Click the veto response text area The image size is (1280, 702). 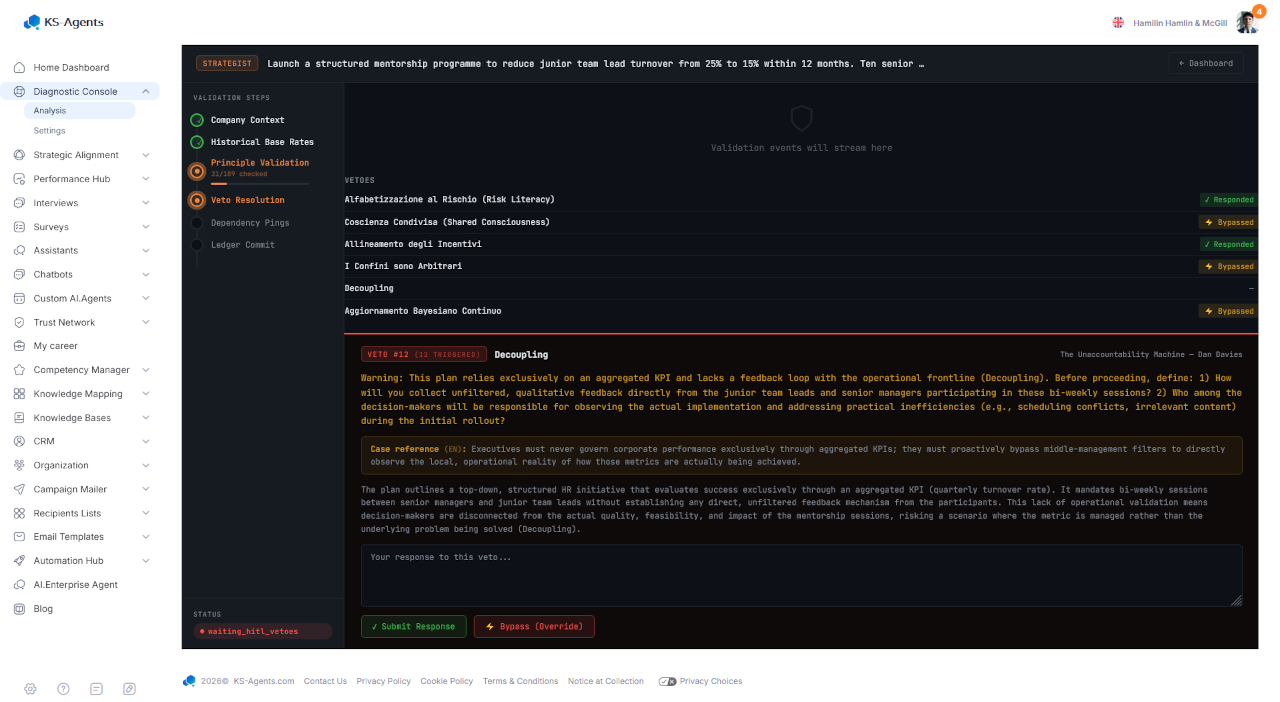click(801, 575)
